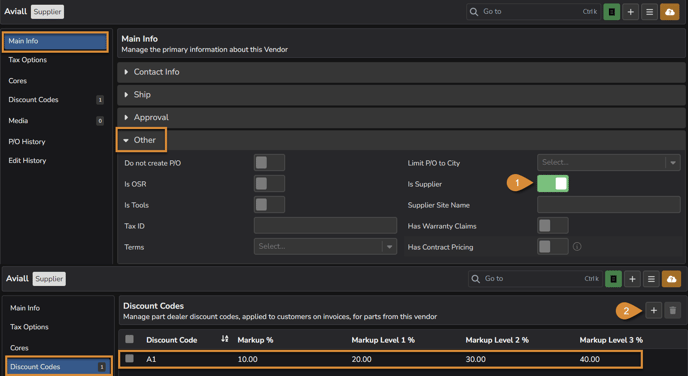Disable the Is Supplier toggle

tap(552, 183)
